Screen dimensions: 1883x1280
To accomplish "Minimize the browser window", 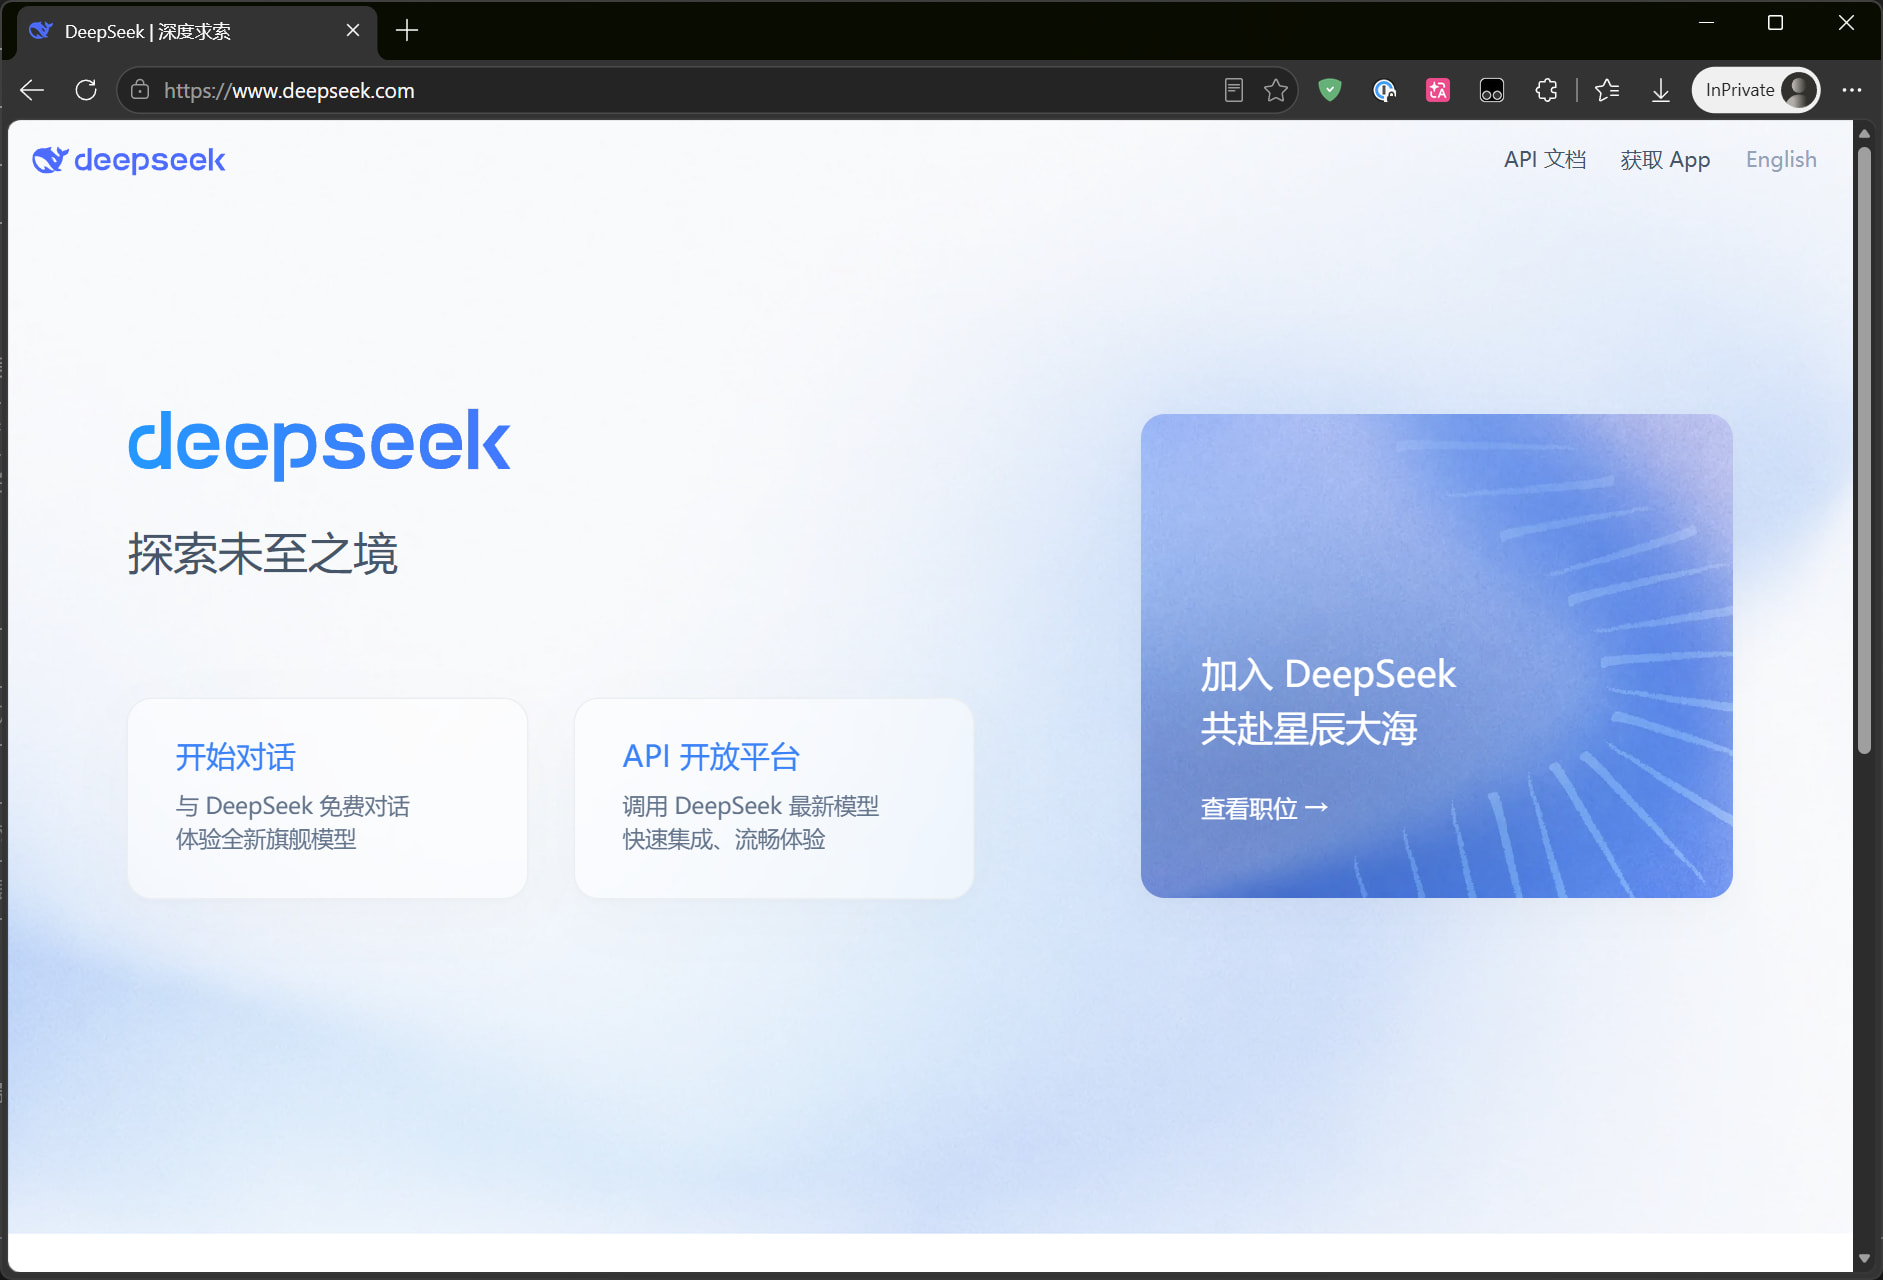I will (1706, 23).
